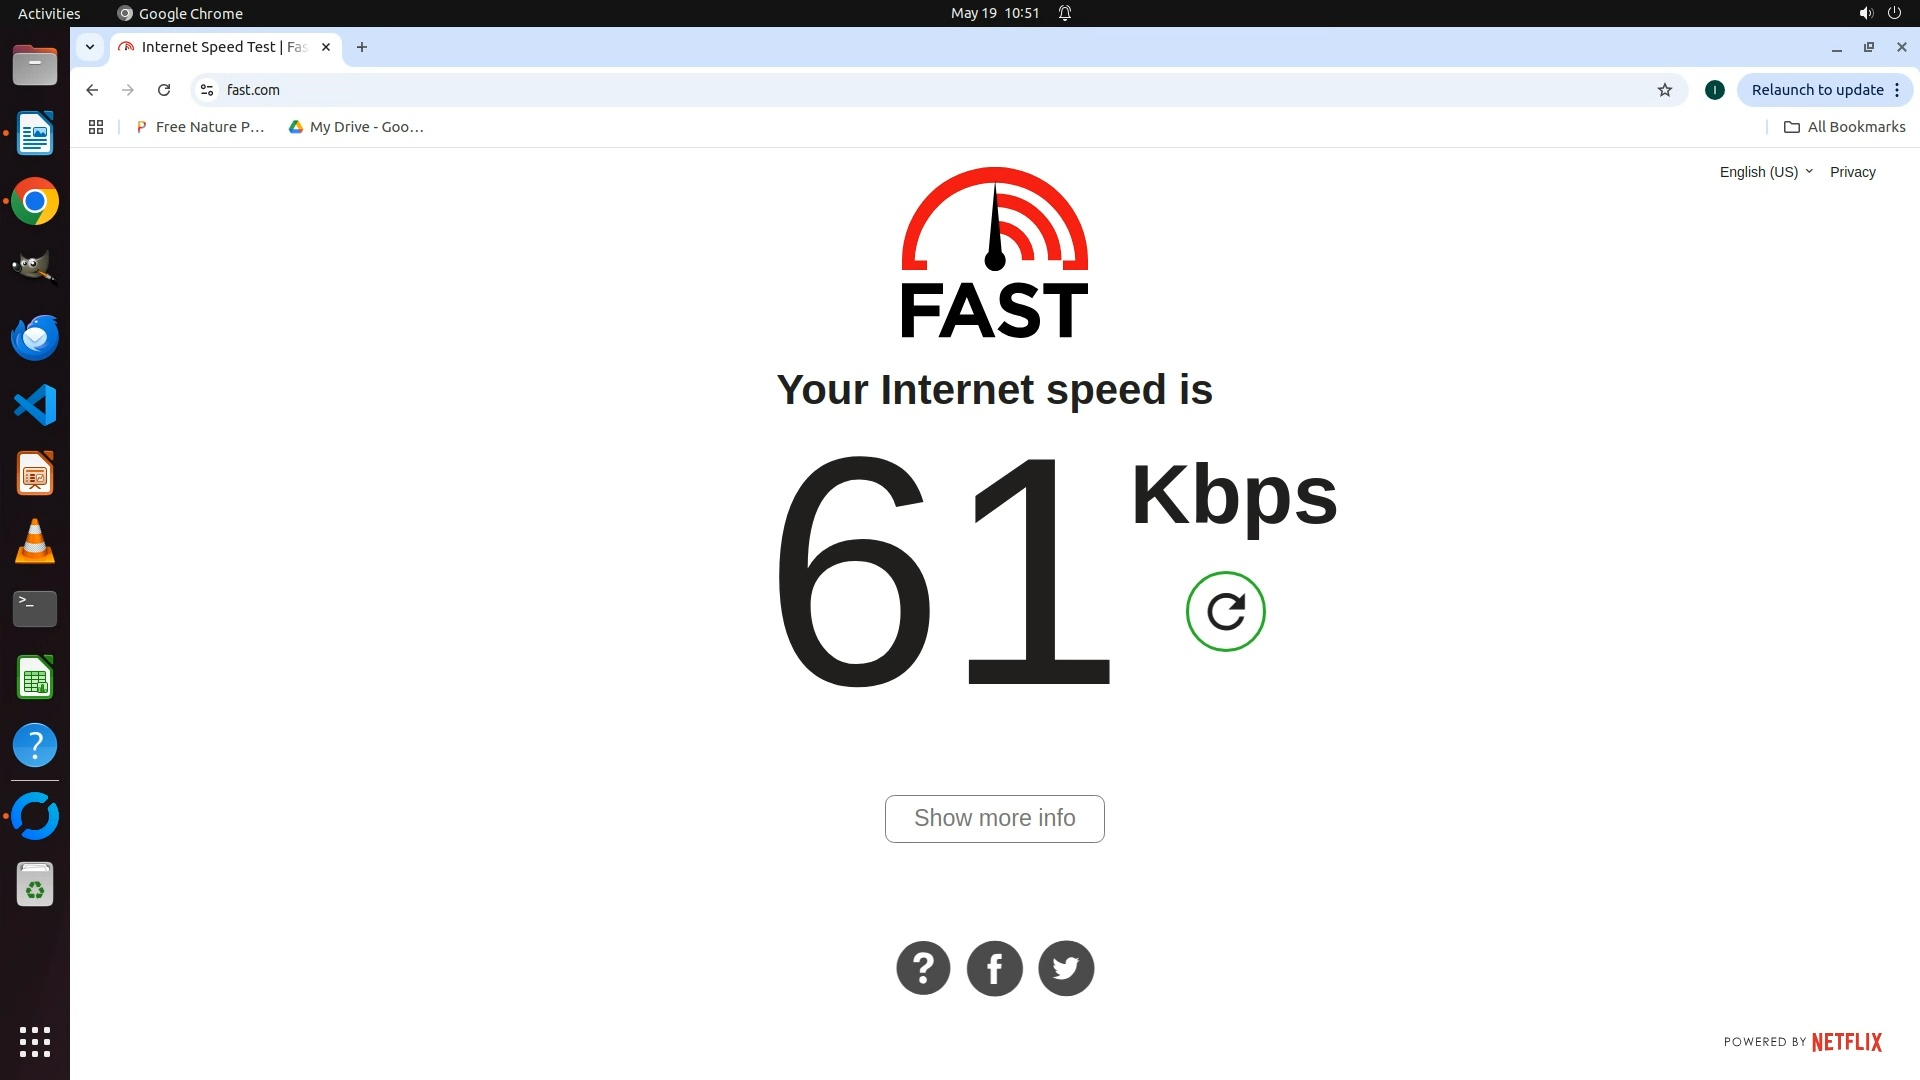
Task: Click Show more info button
Action: tap(995, 819)
